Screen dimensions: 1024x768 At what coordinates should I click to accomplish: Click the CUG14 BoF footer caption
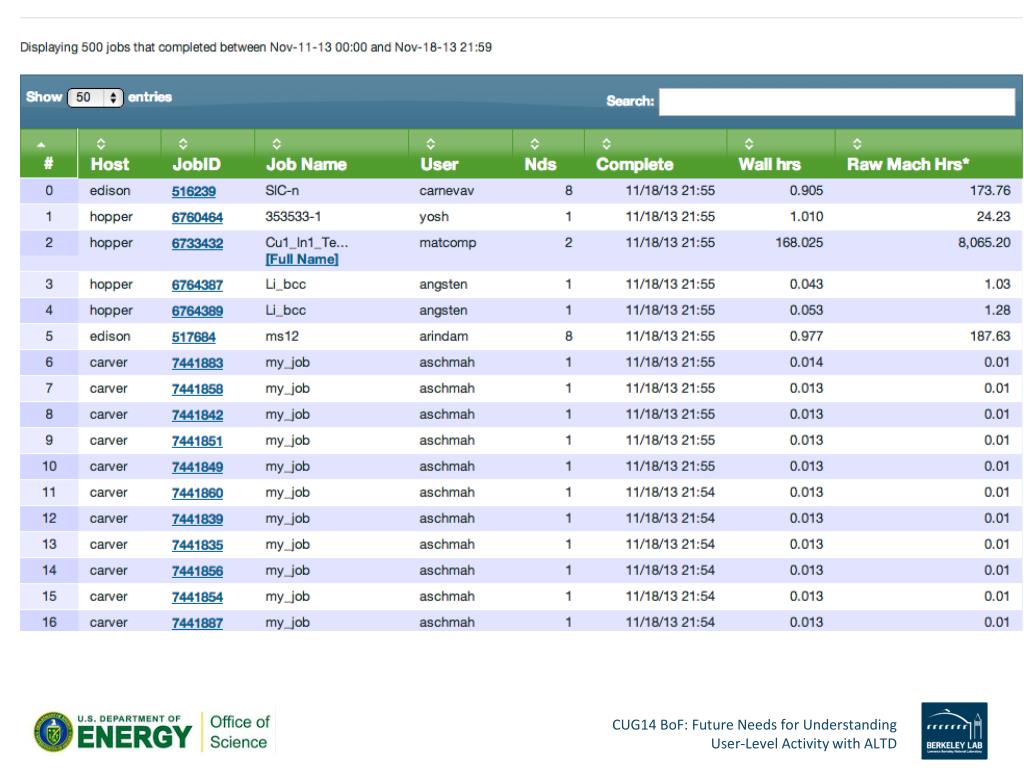coord(754,734)
